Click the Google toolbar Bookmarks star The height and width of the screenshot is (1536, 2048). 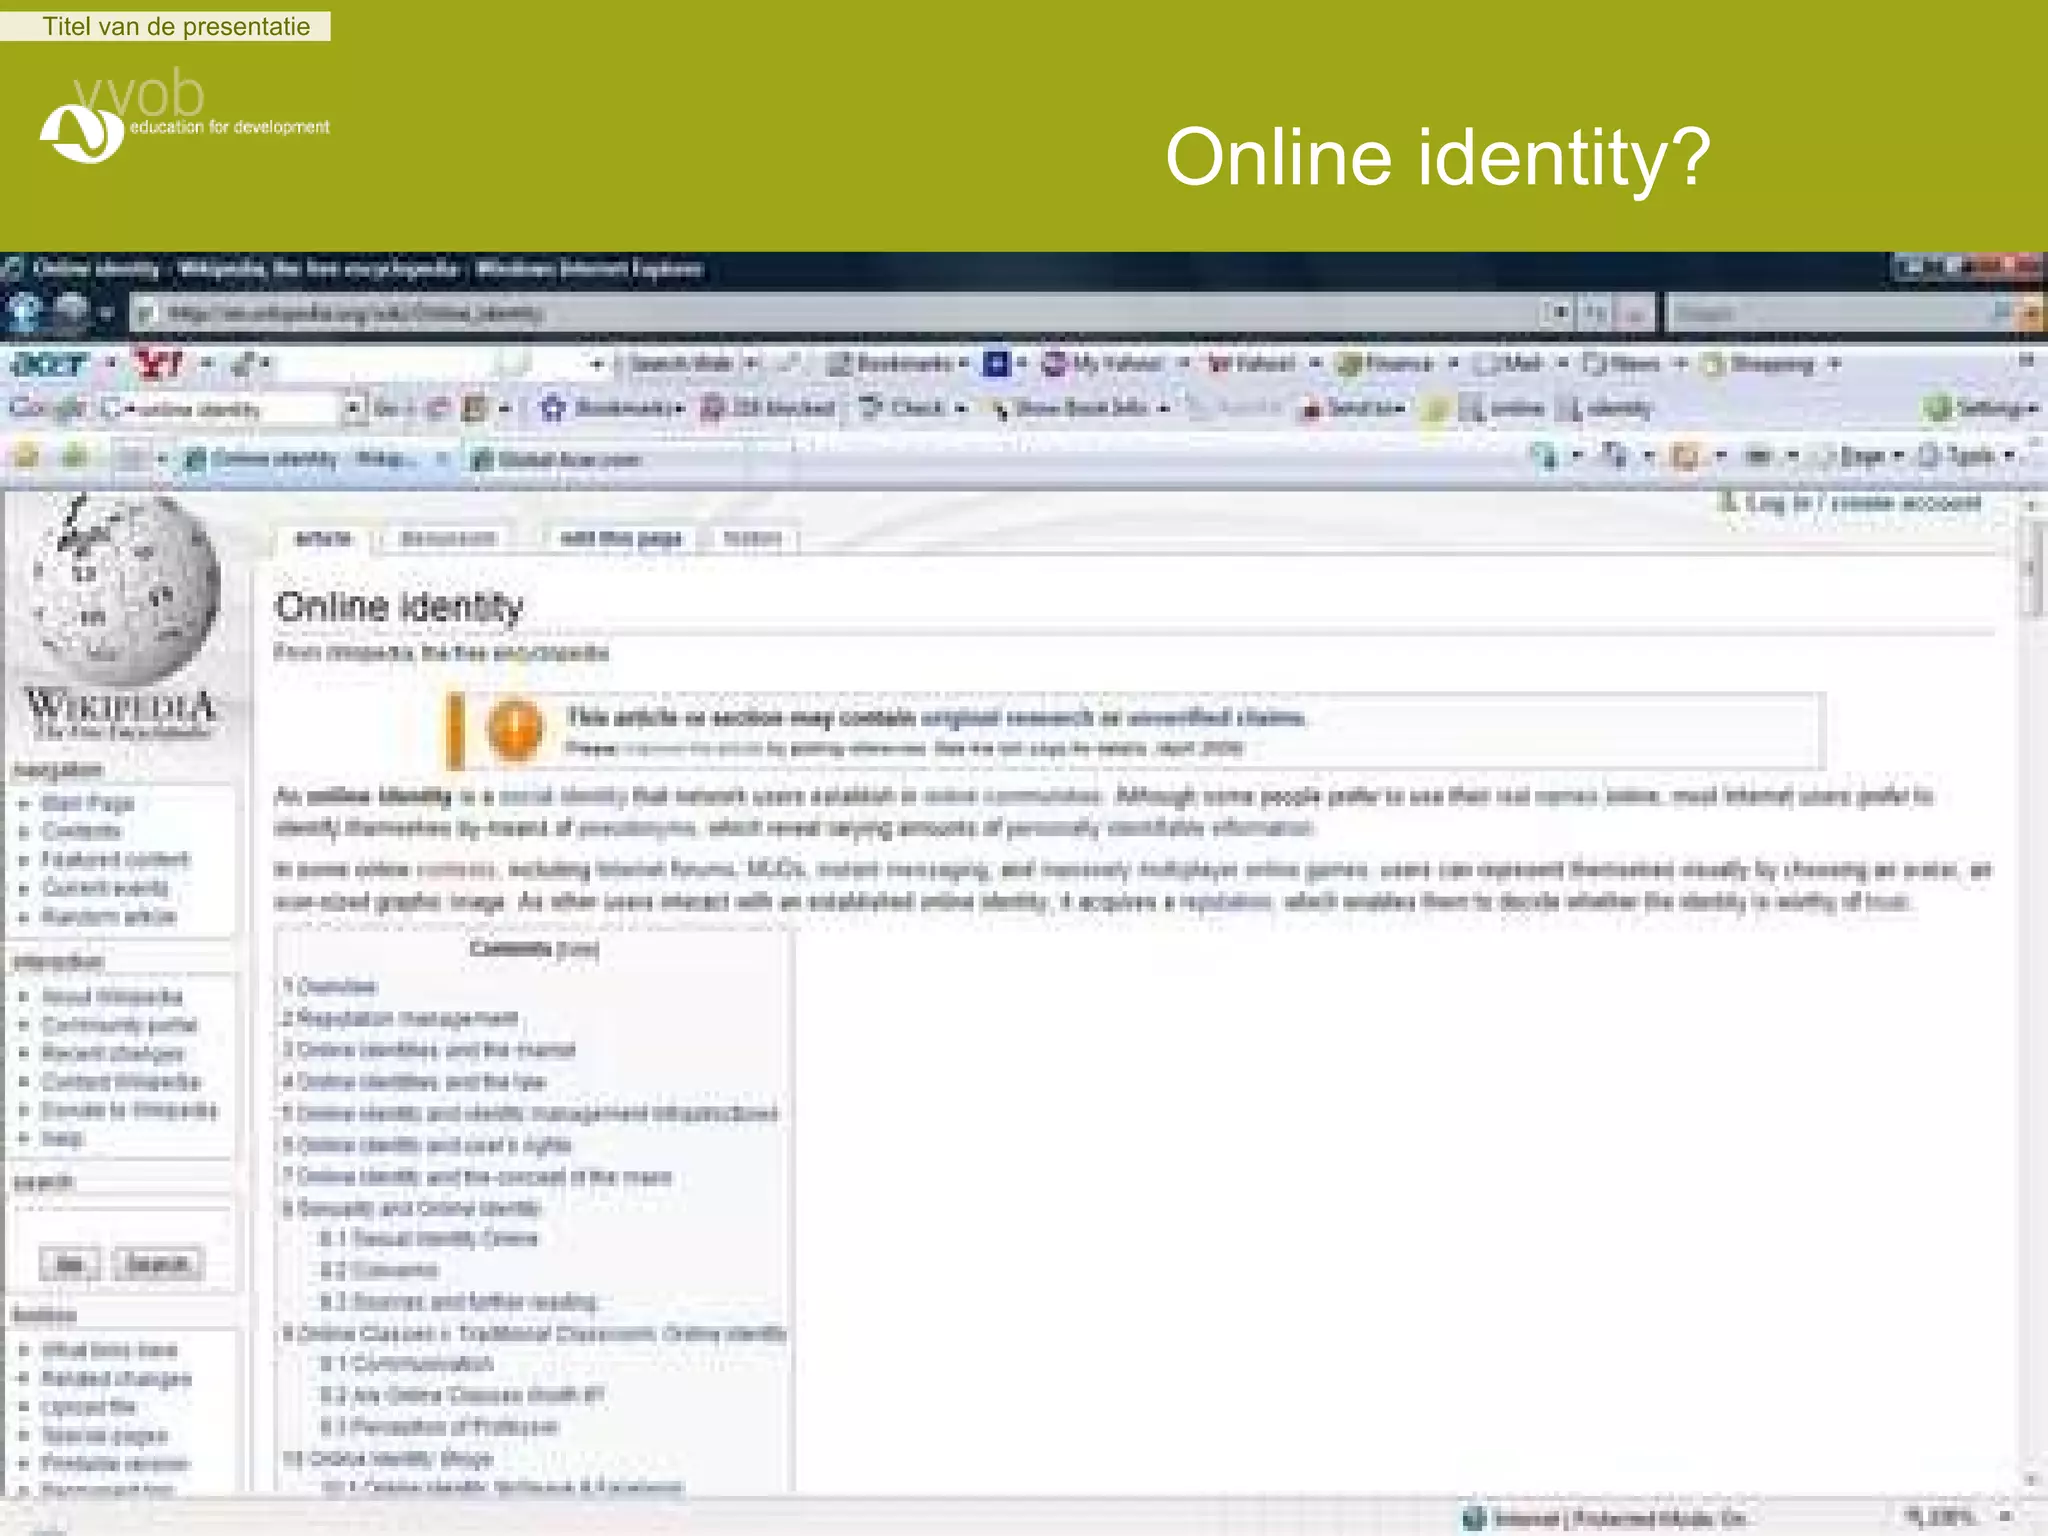pyautogui.click(x=553, y=408)
